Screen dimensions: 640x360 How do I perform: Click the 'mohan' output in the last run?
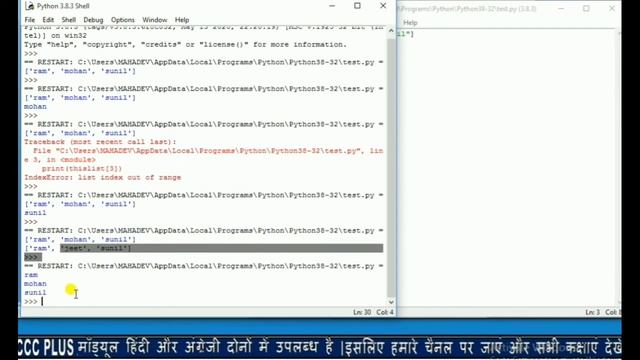(x=35, y=284)
